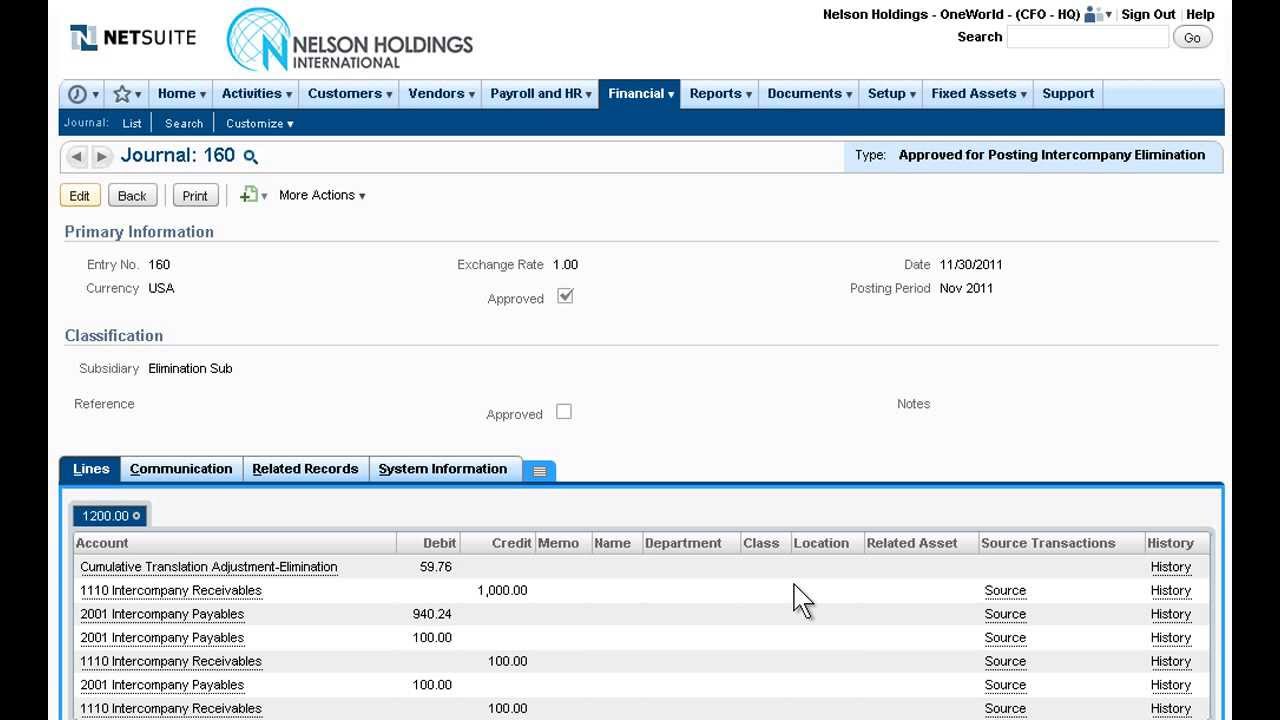Screen dimensions: 1280x720
Task: Switch to the Communication tab
Action: coord(181,469)
